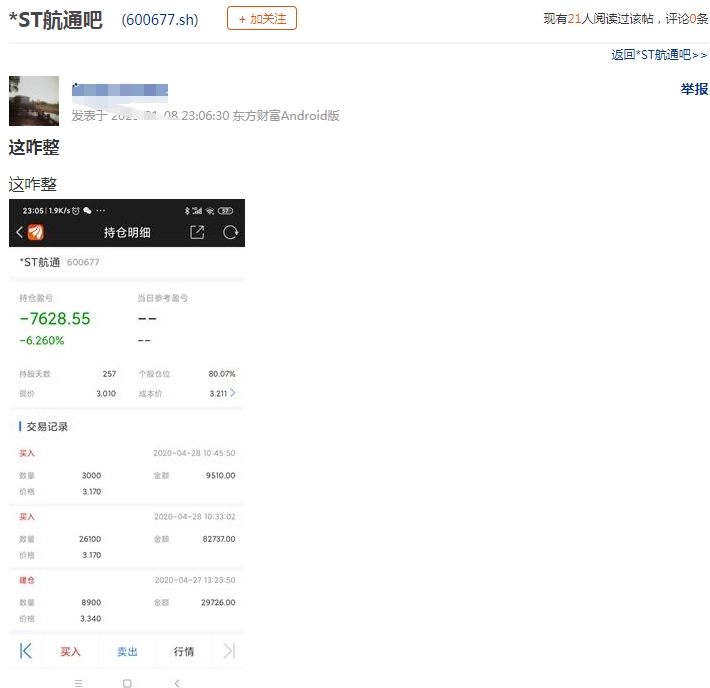Viewport: 710px width, 688px height.
Task: Click the 29726.00 transaction amount
Action: (x=218, y=602)
